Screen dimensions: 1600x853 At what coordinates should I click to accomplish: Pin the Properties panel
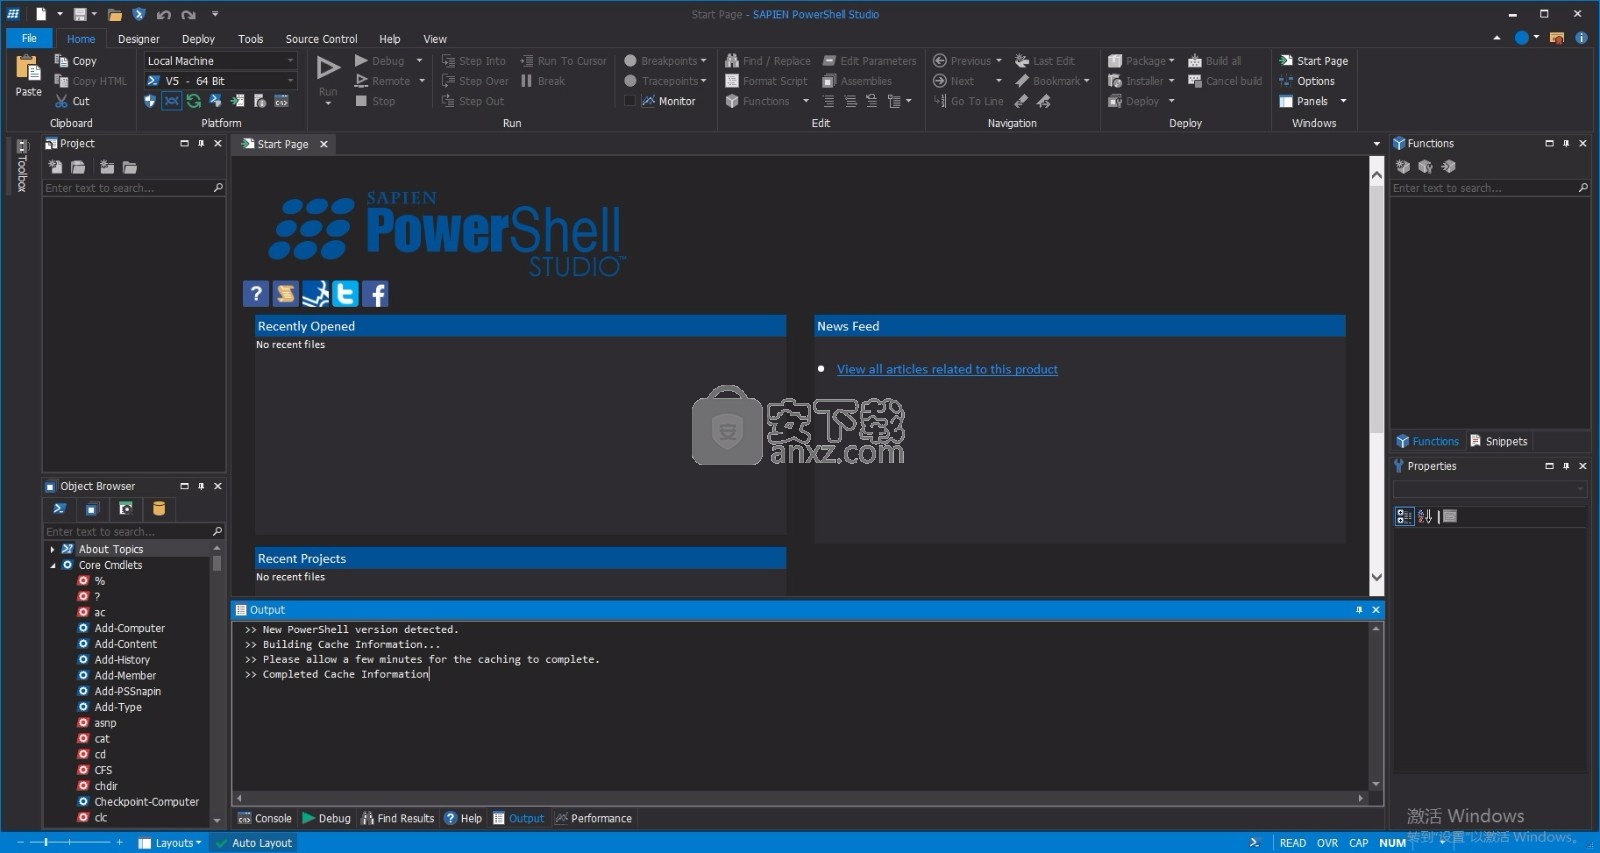pyautogui.click(x=1566, y=466)
